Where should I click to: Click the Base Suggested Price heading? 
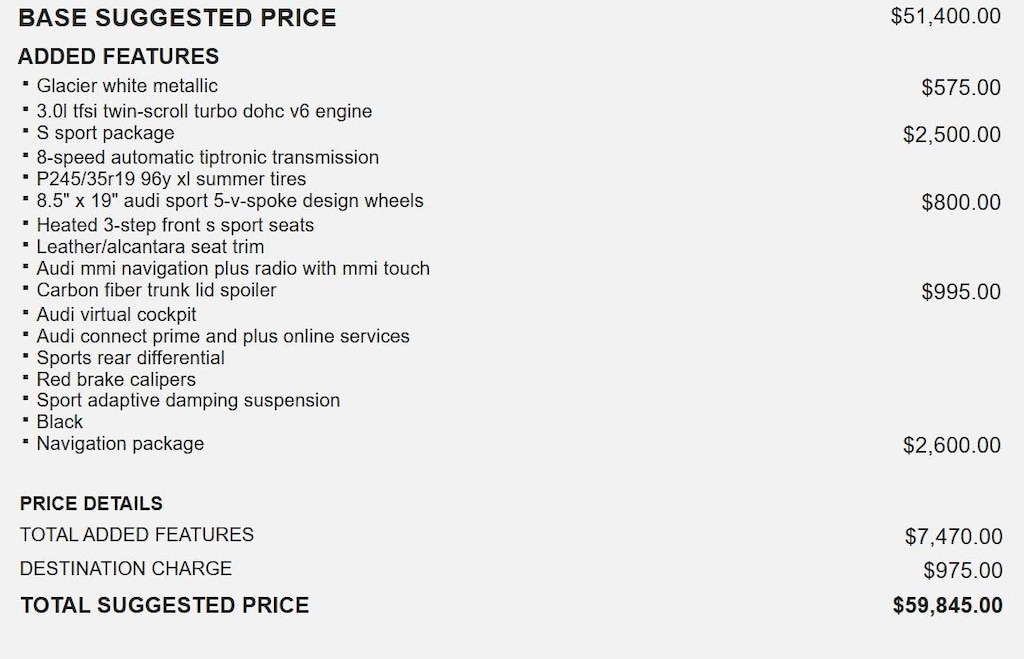coord(178,18)
